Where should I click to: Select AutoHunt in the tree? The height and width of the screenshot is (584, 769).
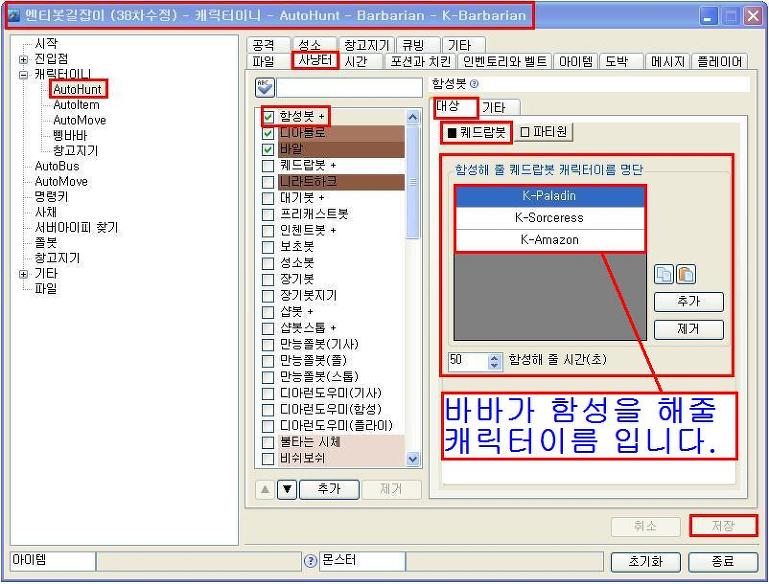click(77, 89)
